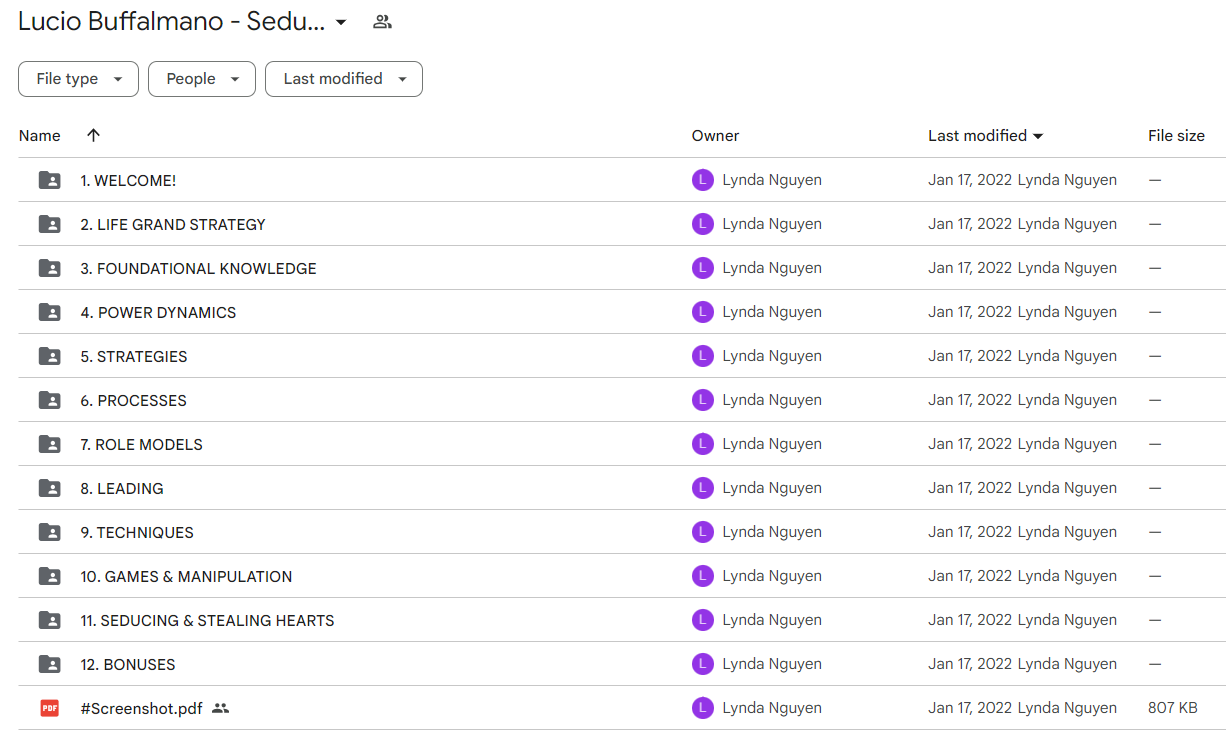
Task: Click Lynda Nguyen owner name in 5. STRATEGIES row
Action: pyautogui.click(x=772, y=356)
